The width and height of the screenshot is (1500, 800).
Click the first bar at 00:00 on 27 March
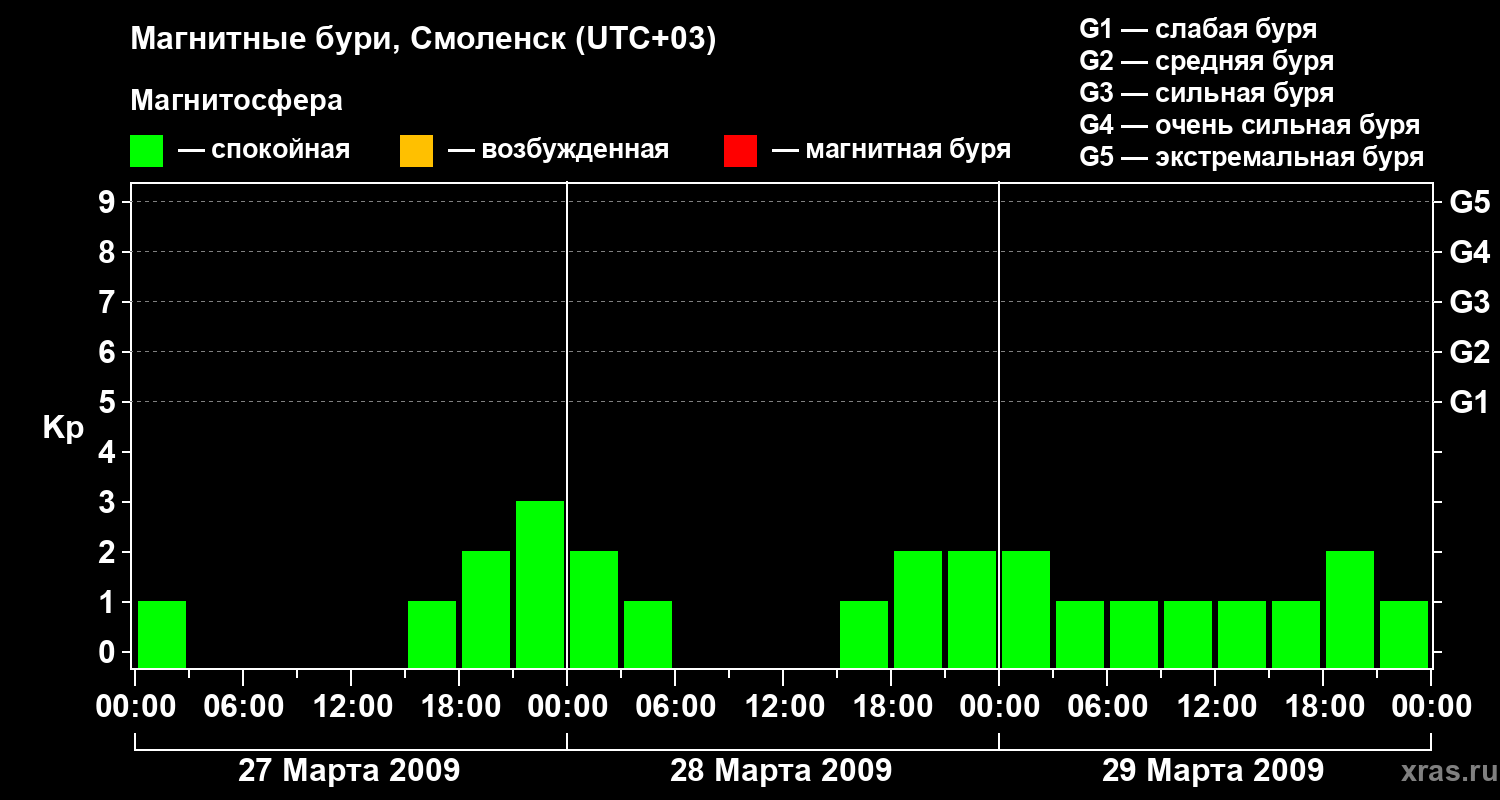click(162, 634)
